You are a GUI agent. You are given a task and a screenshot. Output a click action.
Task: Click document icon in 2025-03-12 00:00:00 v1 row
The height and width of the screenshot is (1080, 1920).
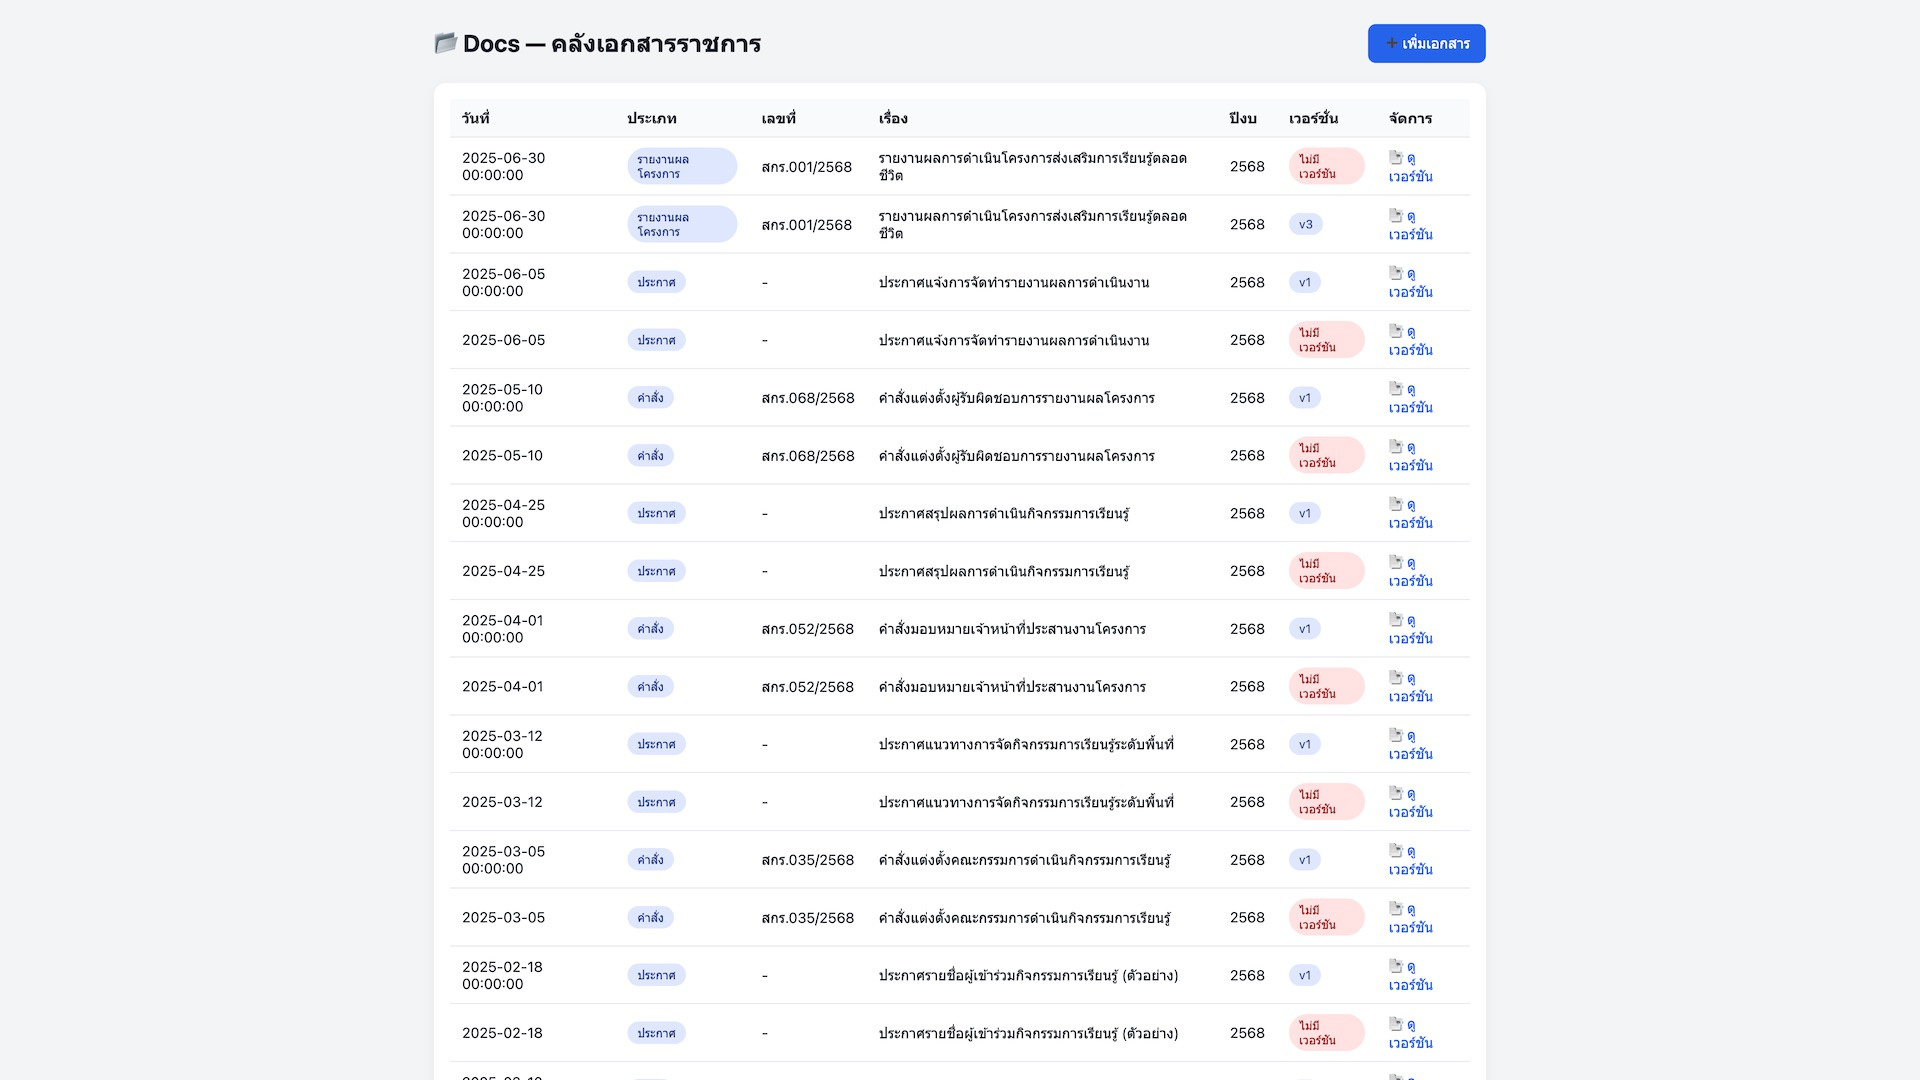coord(1396,735)
